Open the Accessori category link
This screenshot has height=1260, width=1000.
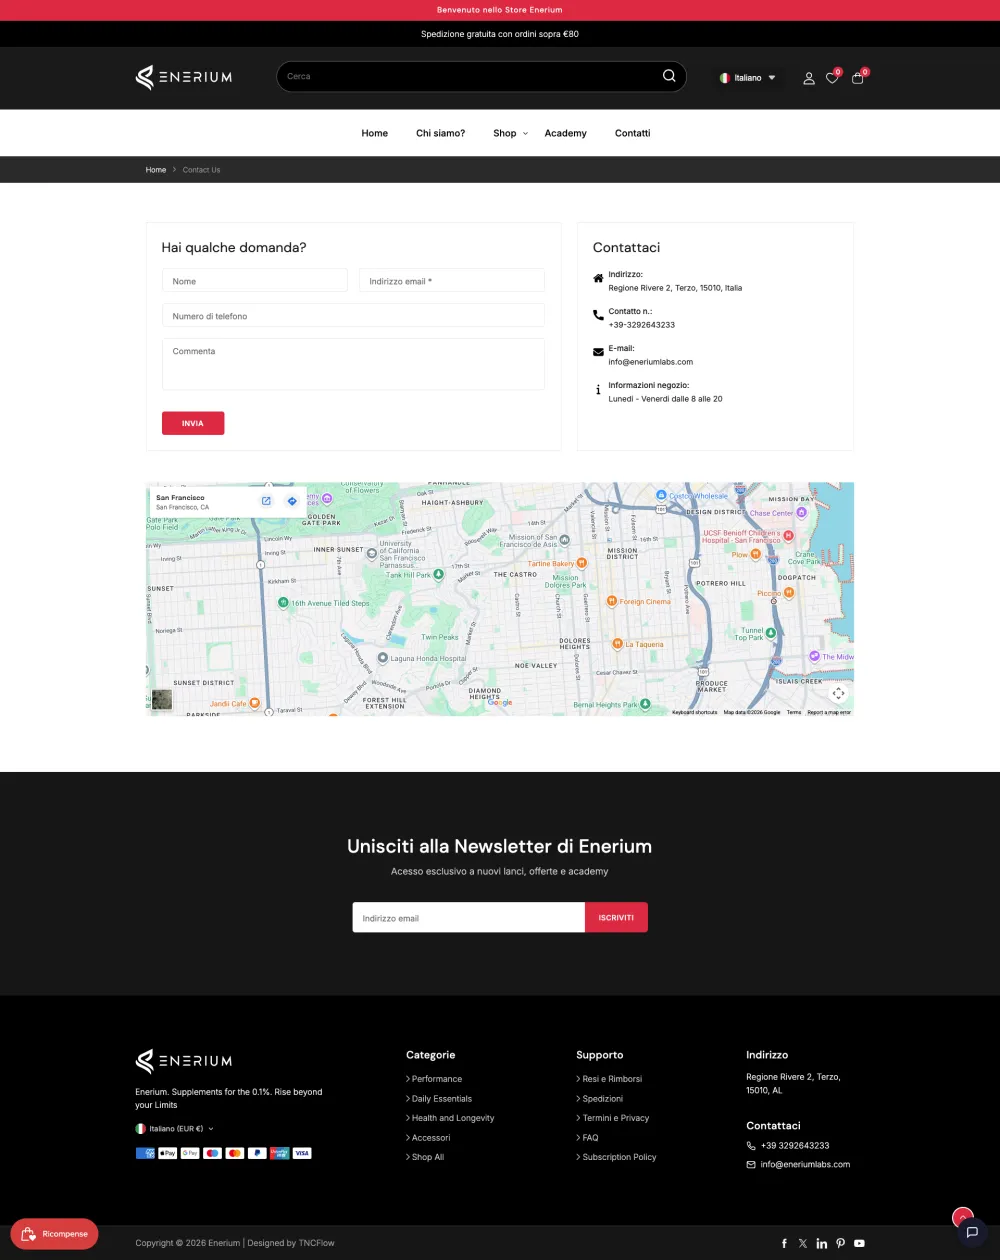point(431,1138)
